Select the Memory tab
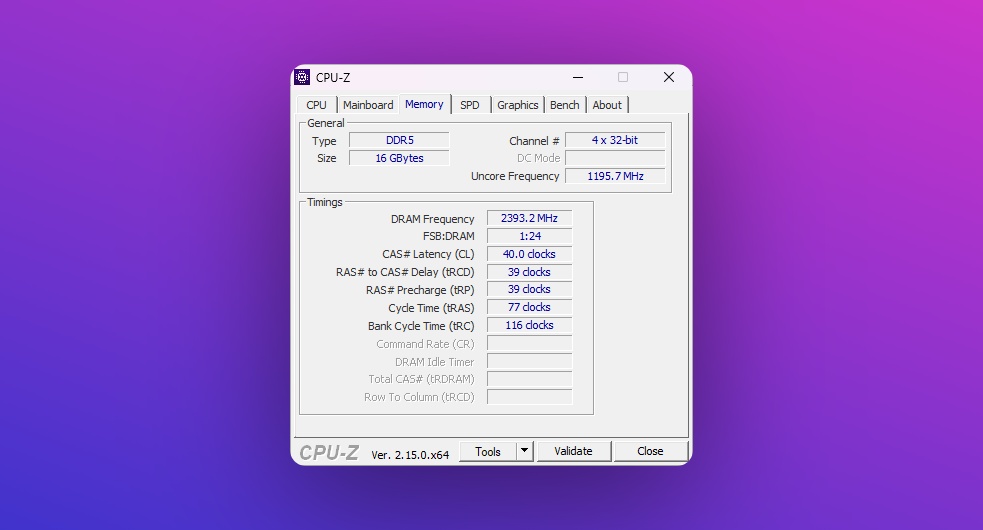 pos(424,104)
